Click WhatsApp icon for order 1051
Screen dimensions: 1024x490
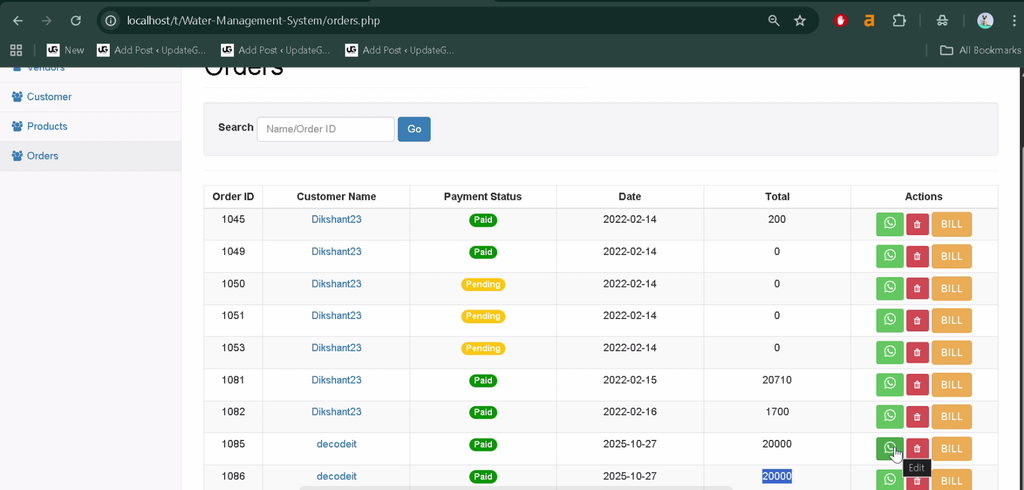tap(889, 320)
